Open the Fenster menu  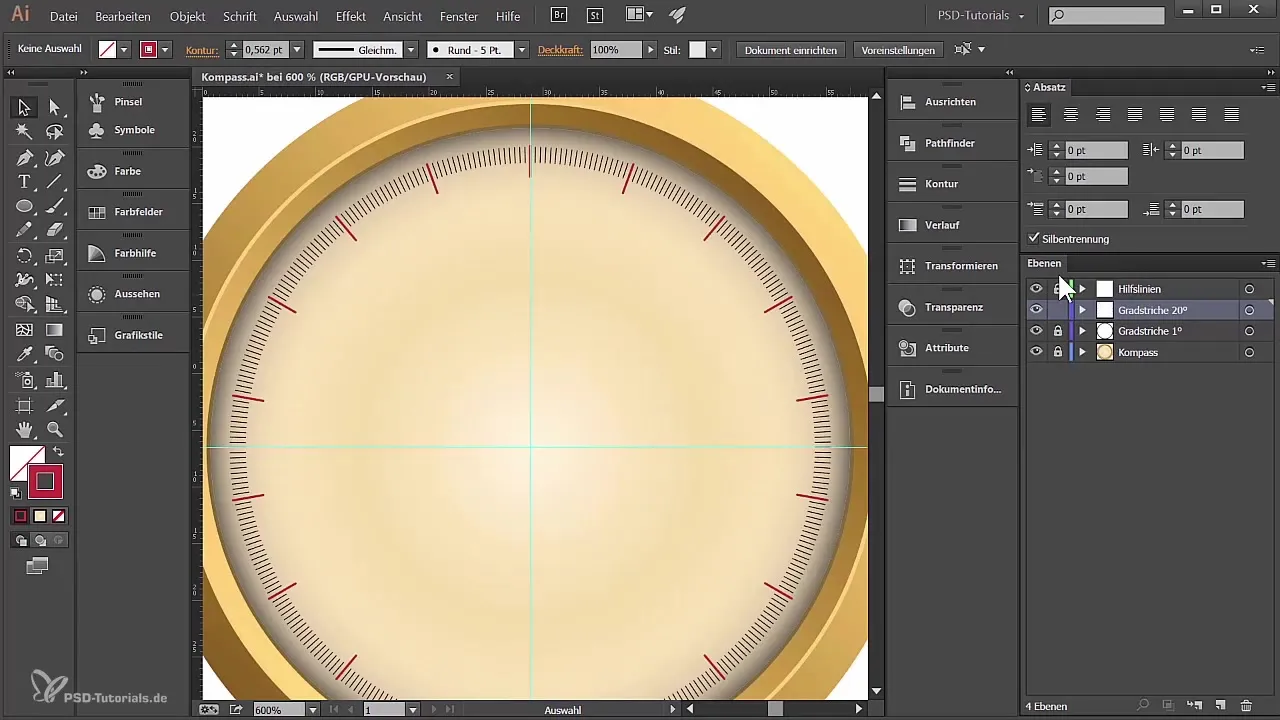click(x=459, y=16)
